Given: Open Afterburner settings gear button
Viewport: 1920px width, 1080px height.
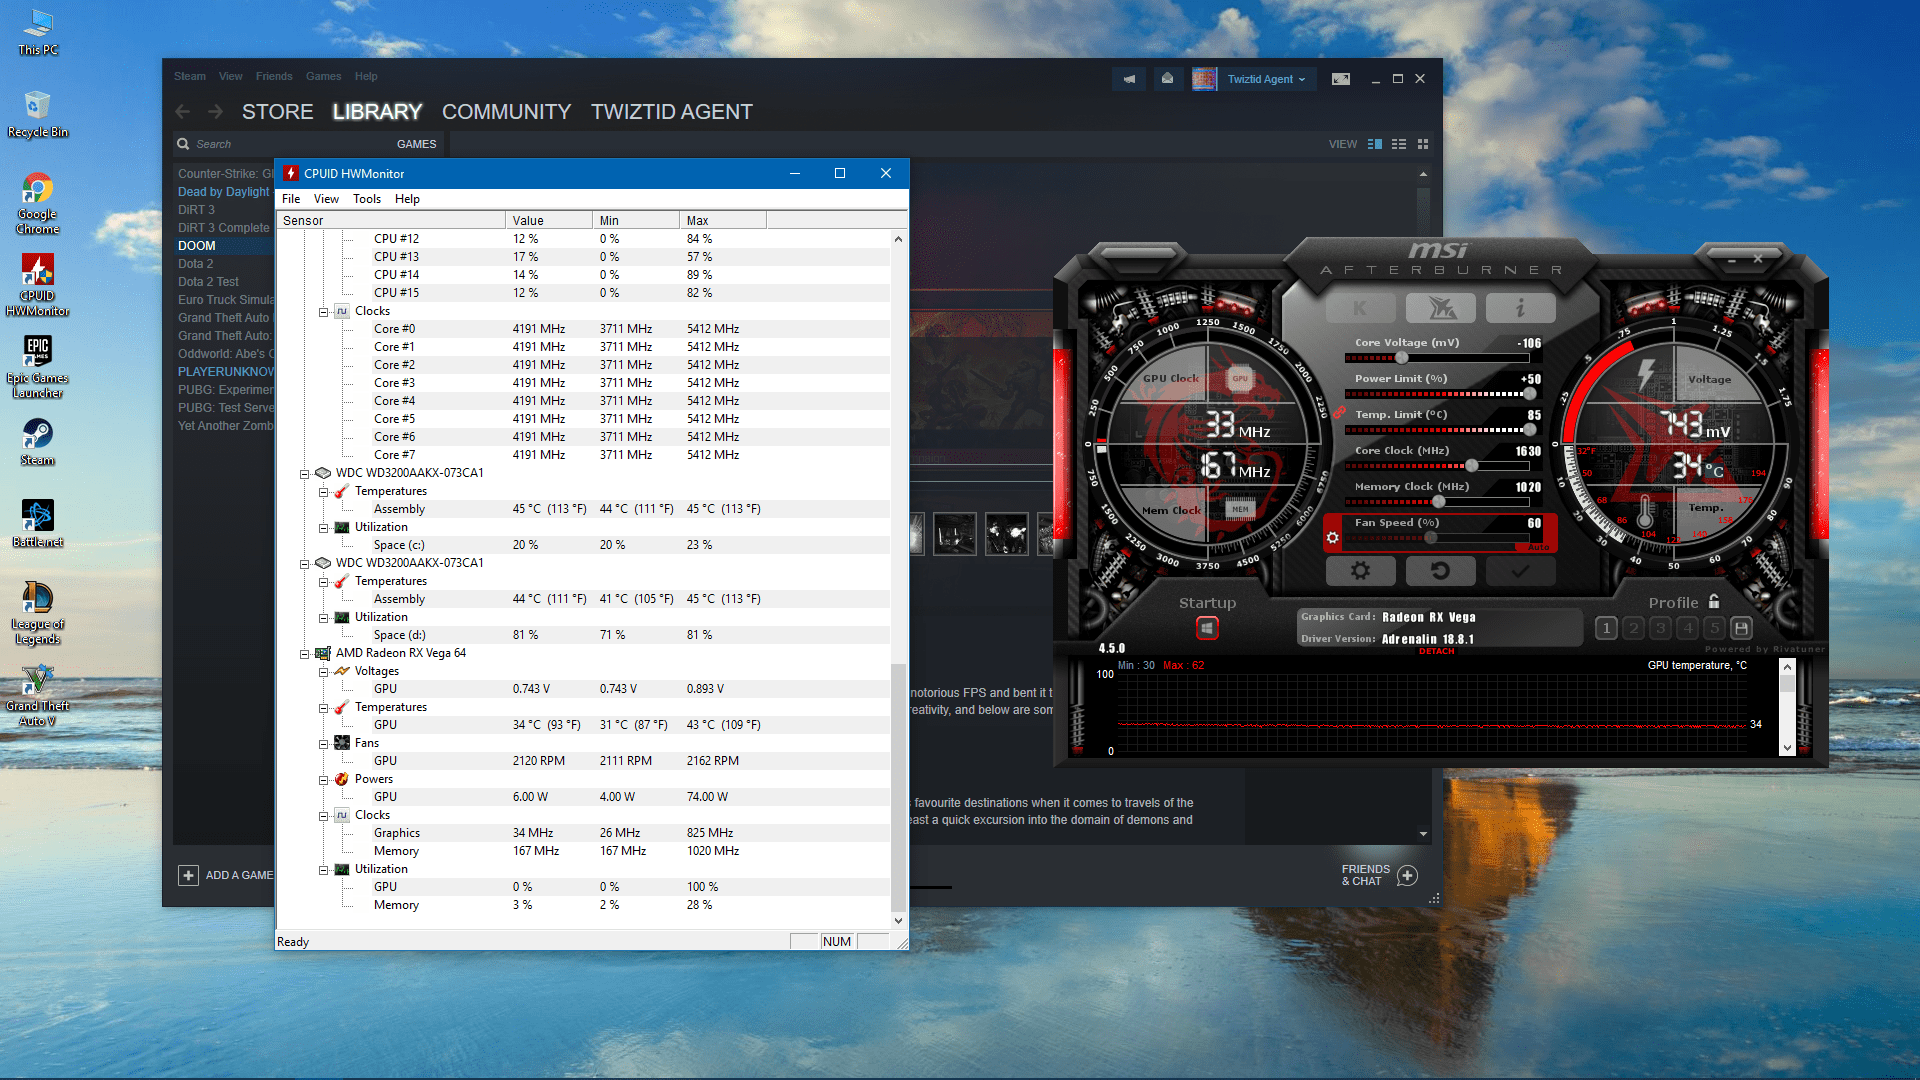Looking at the screenshot, I should (x=1360, y=571).
